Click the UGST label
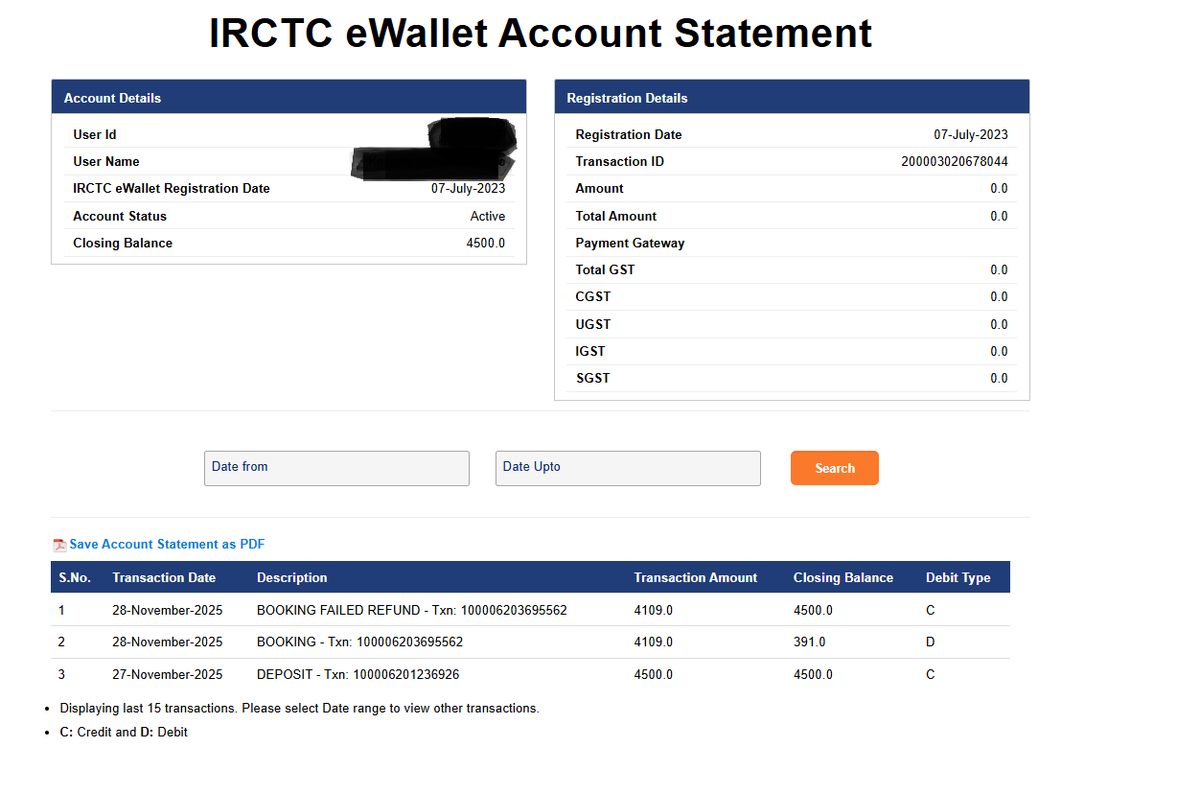 (593, 324)
